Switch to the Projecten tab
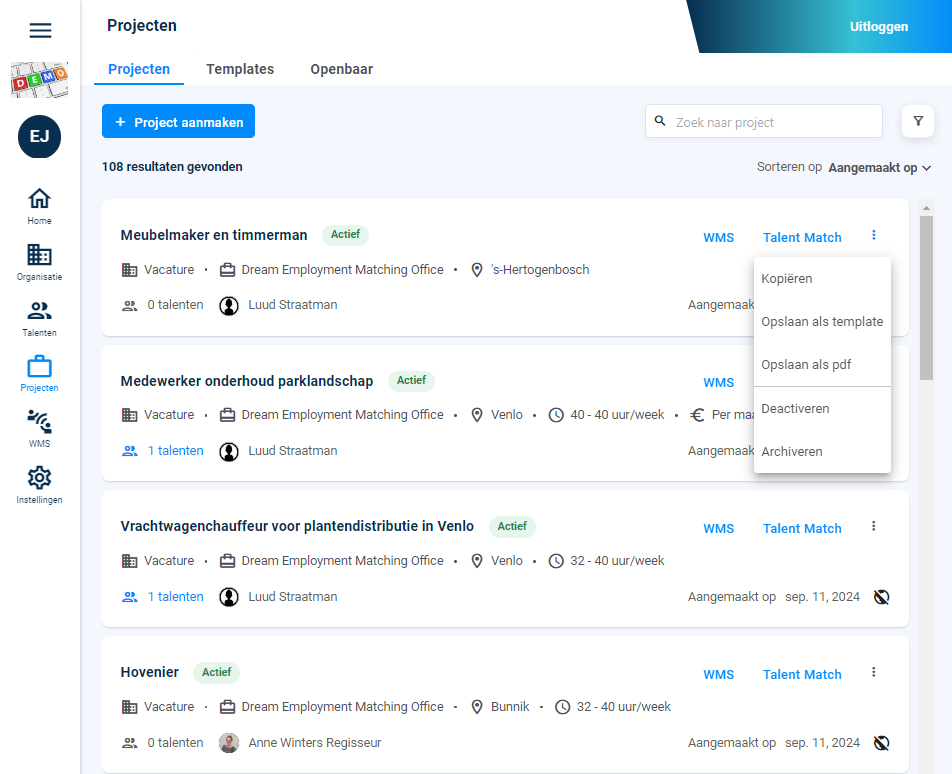Viewport: 952px width, 774px height. (139, 69)
